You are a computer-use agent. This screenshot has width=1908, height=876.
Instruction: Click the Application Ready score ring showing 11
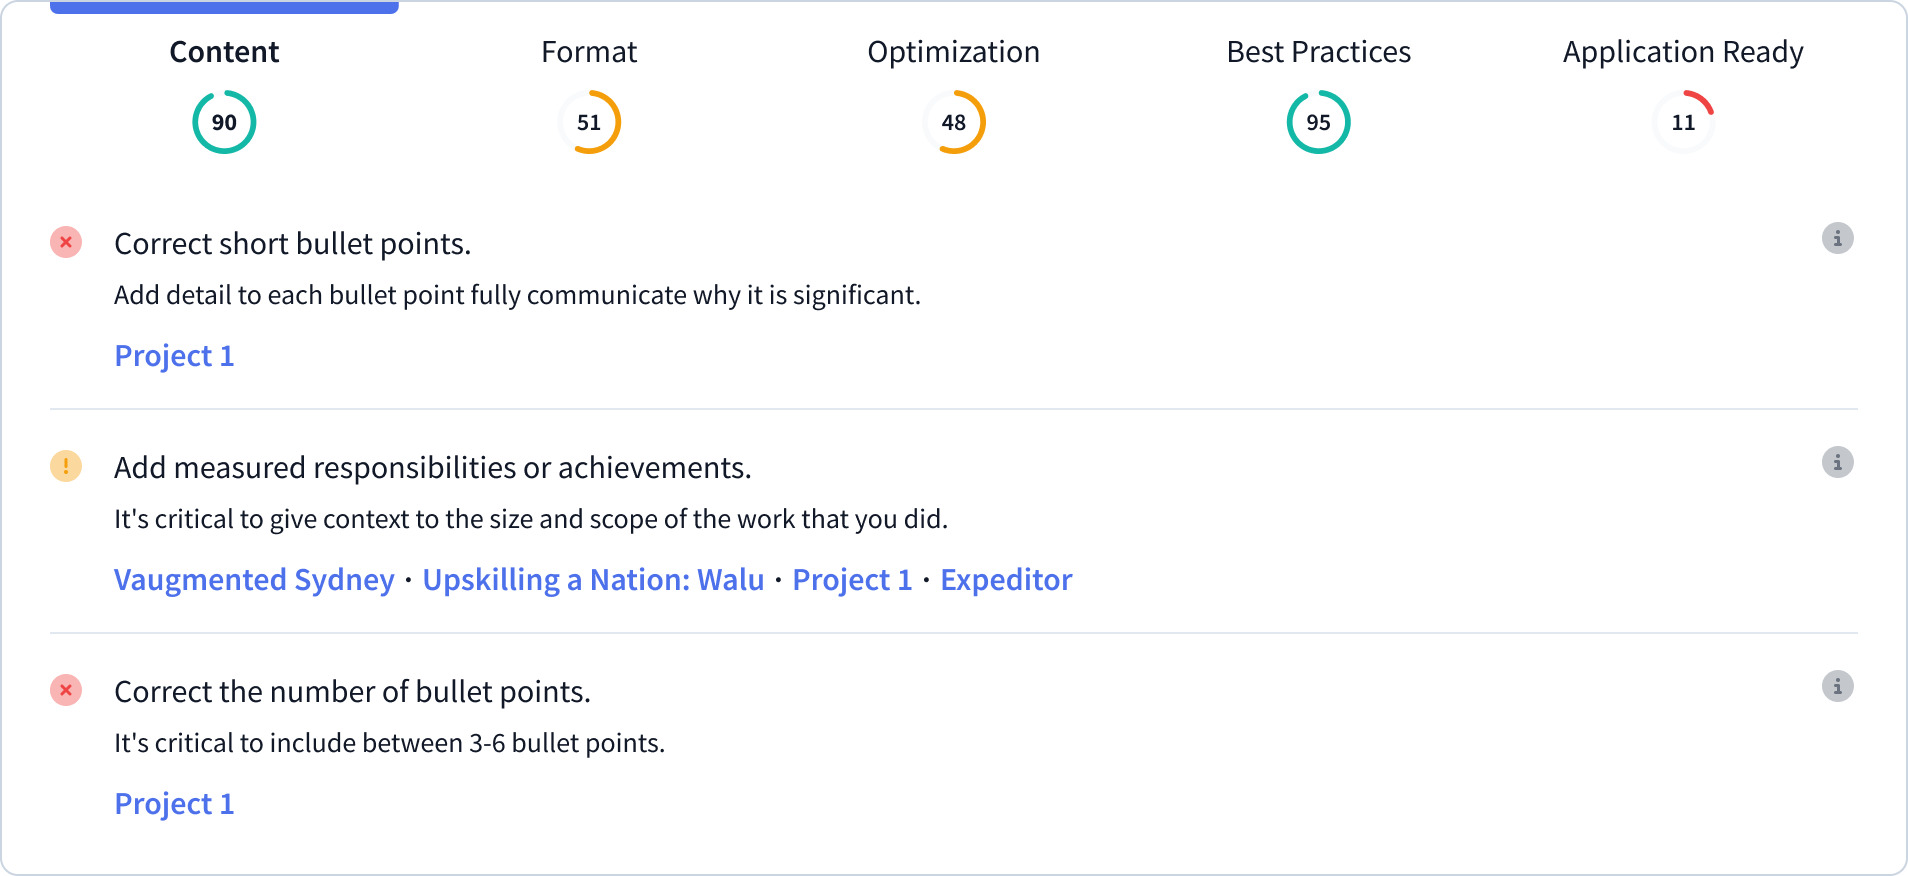[1683, 122]
